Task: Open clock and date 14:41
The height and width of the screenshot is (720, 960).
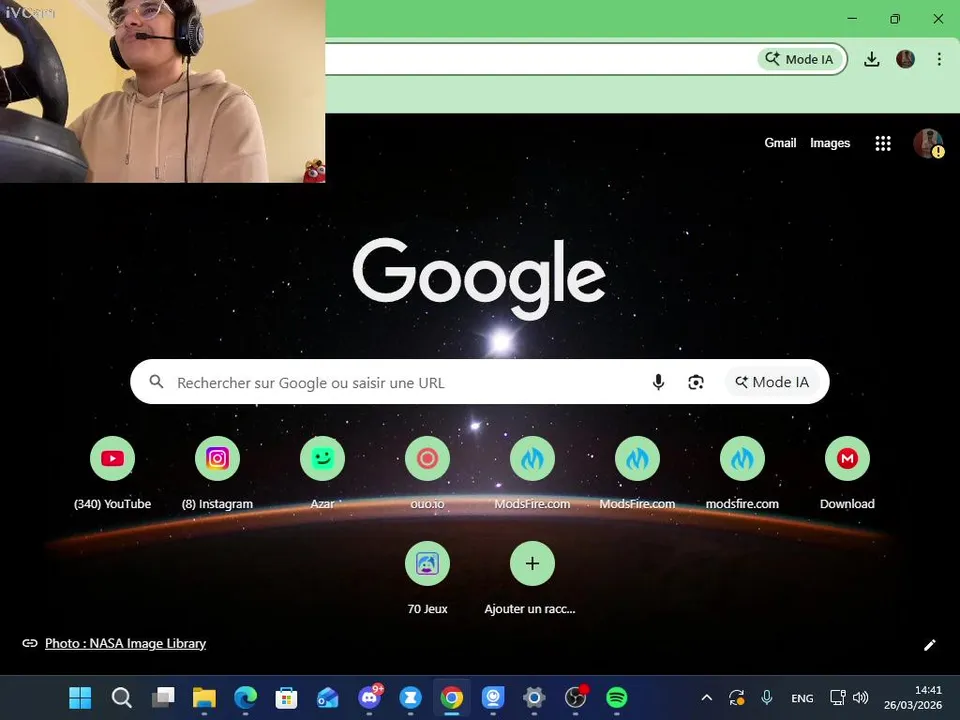Action: click(913, 697)
